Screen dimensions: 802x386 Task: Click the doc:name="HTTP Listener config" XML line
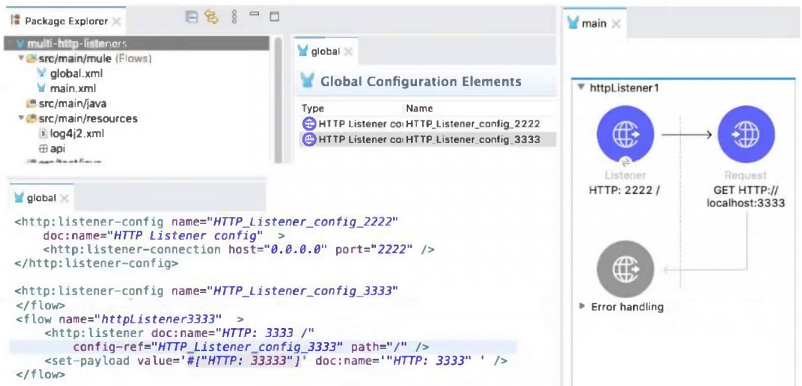164,235
